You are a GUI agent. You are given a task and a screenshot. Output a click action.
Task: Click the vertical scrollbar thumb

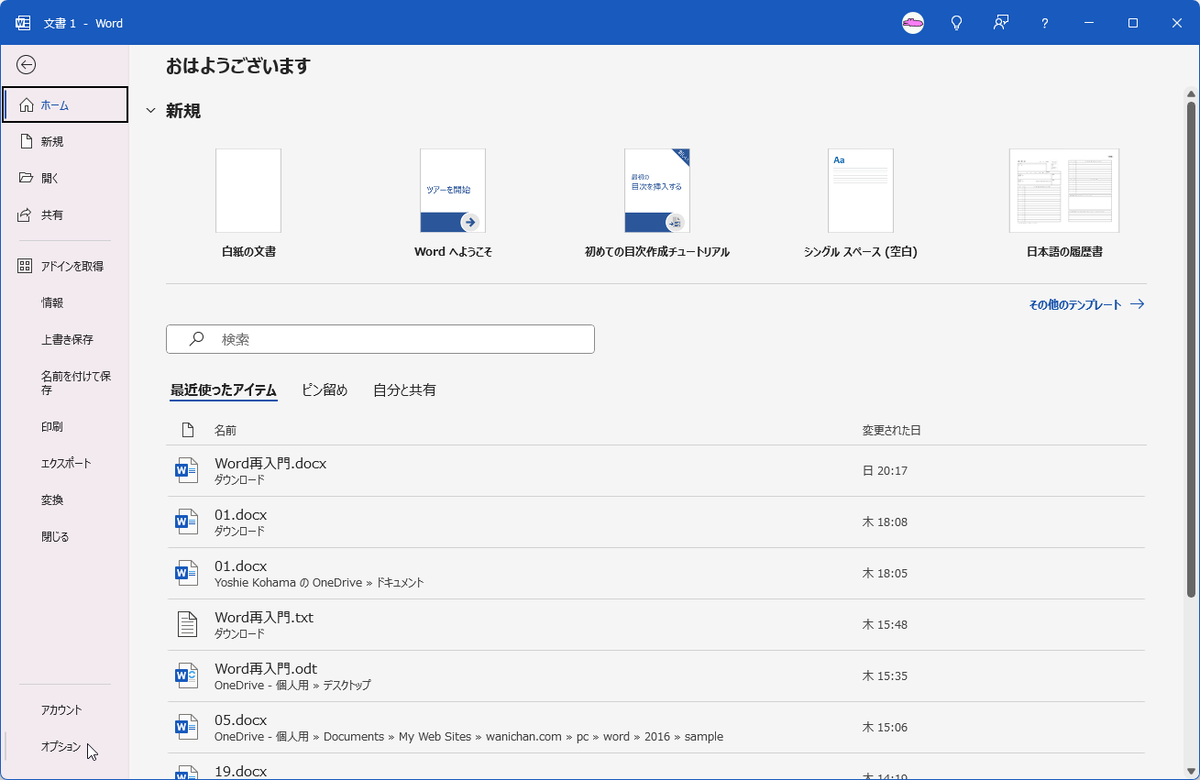pyautogui.click(x=1191, y=350)
